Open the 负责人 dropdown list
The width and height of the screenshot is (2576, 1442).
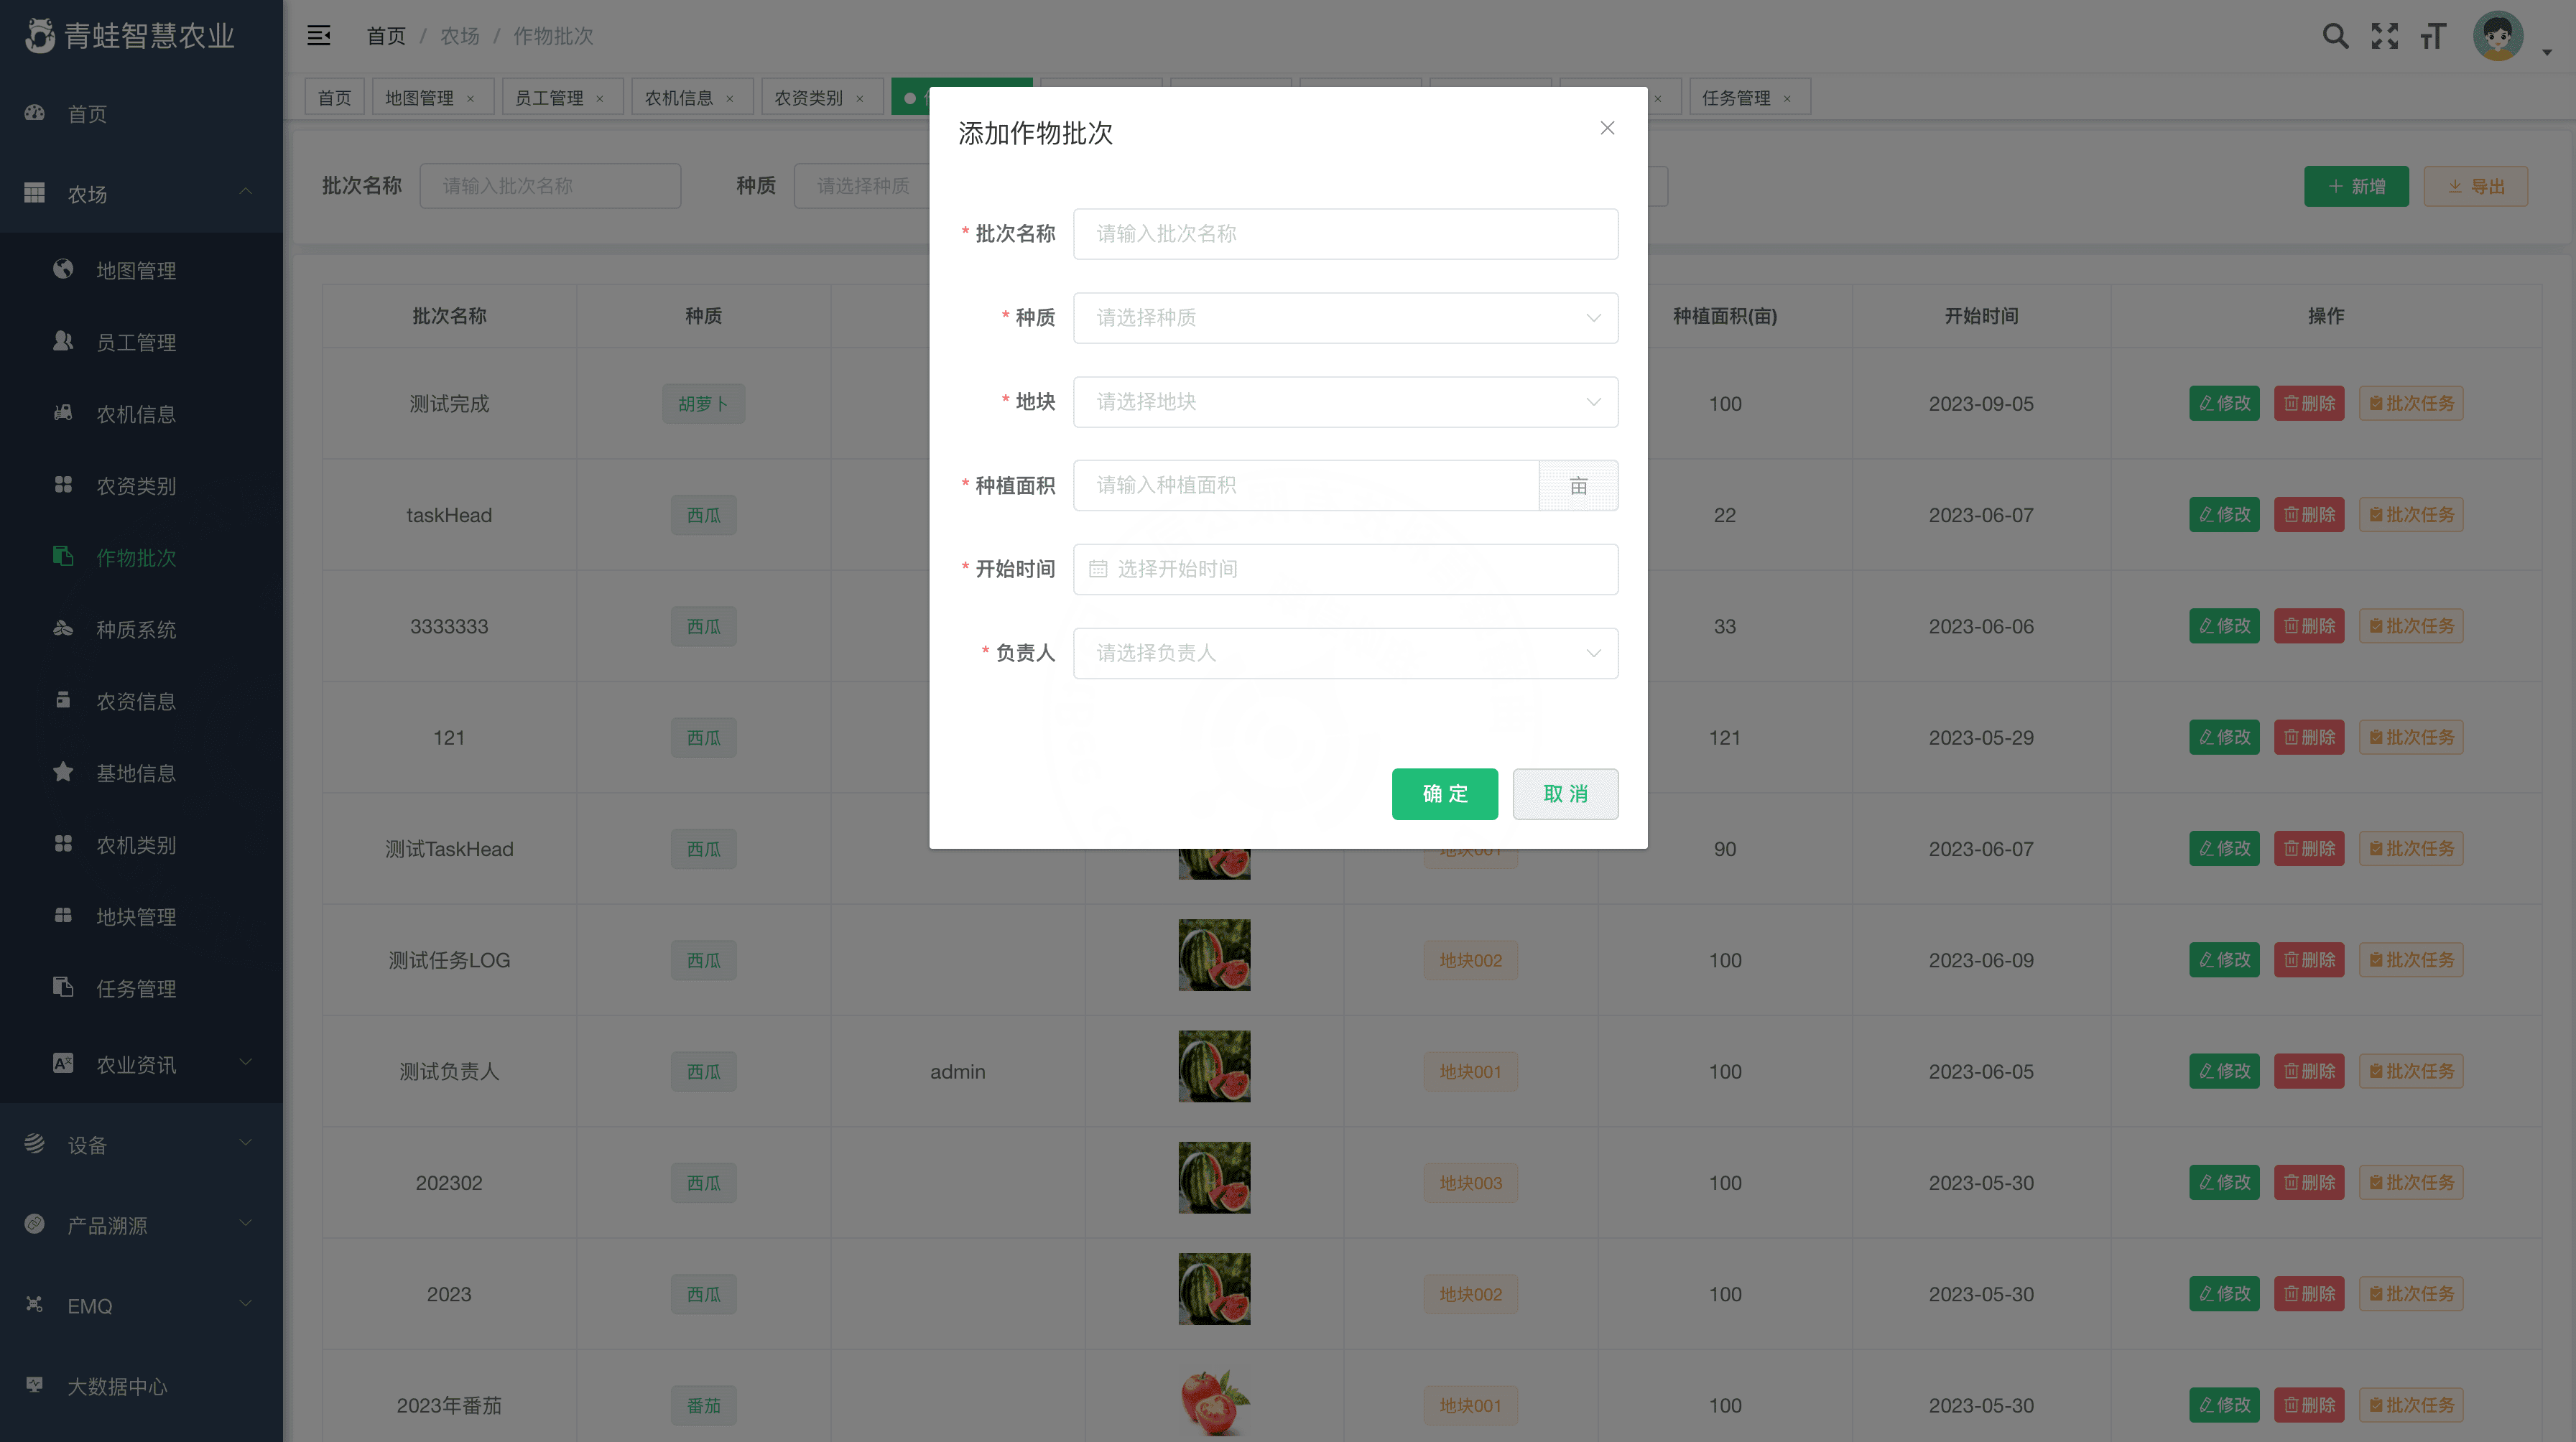(1345, 653)
